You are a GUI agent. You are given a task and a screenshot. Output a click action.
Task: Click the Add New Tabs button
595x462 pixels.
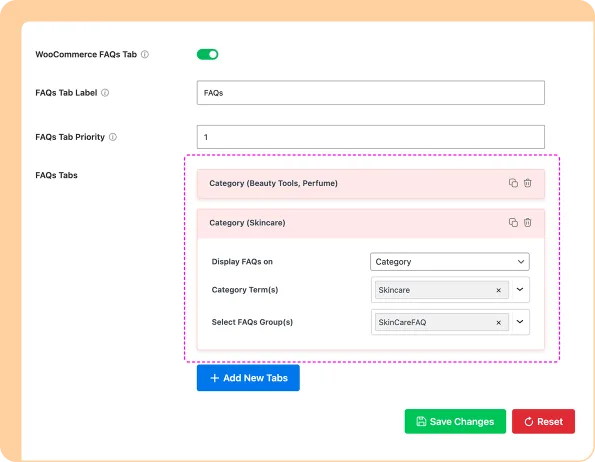pos(248,378)
